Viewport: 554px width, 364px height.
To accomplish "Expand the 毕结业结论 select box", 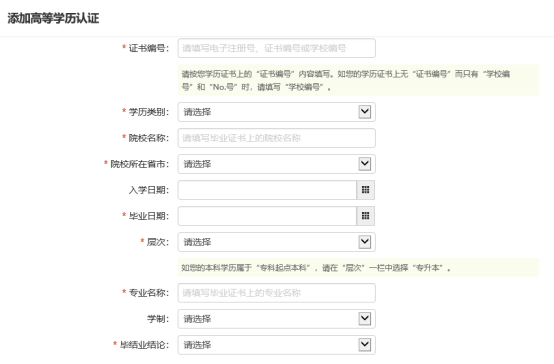I will 277,345.
